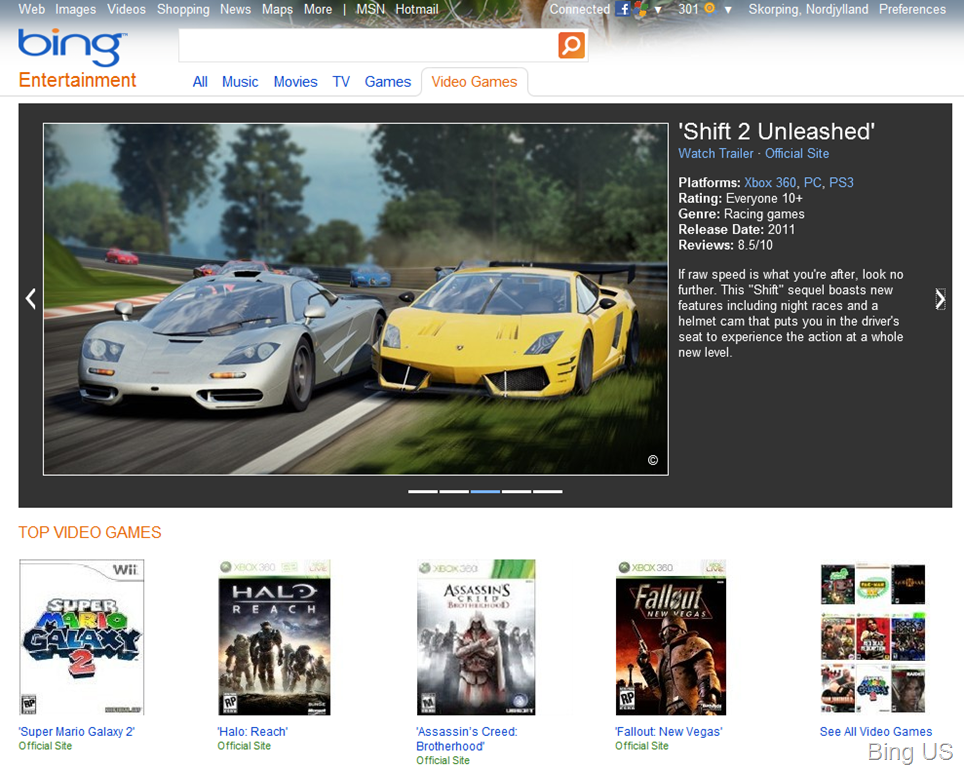Select second carousel indicator bar
Screen dimensions: 964x768
[x=454, y=491]
